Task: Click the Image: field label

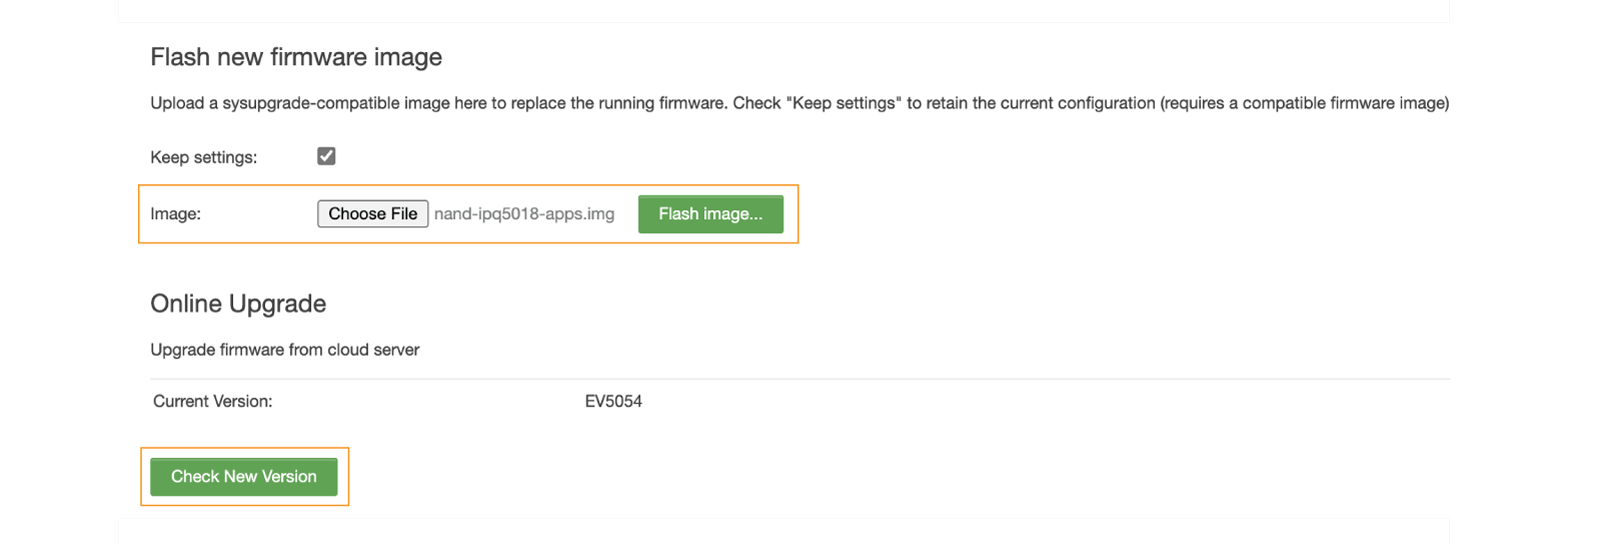Action: click(x=175, y=214)
